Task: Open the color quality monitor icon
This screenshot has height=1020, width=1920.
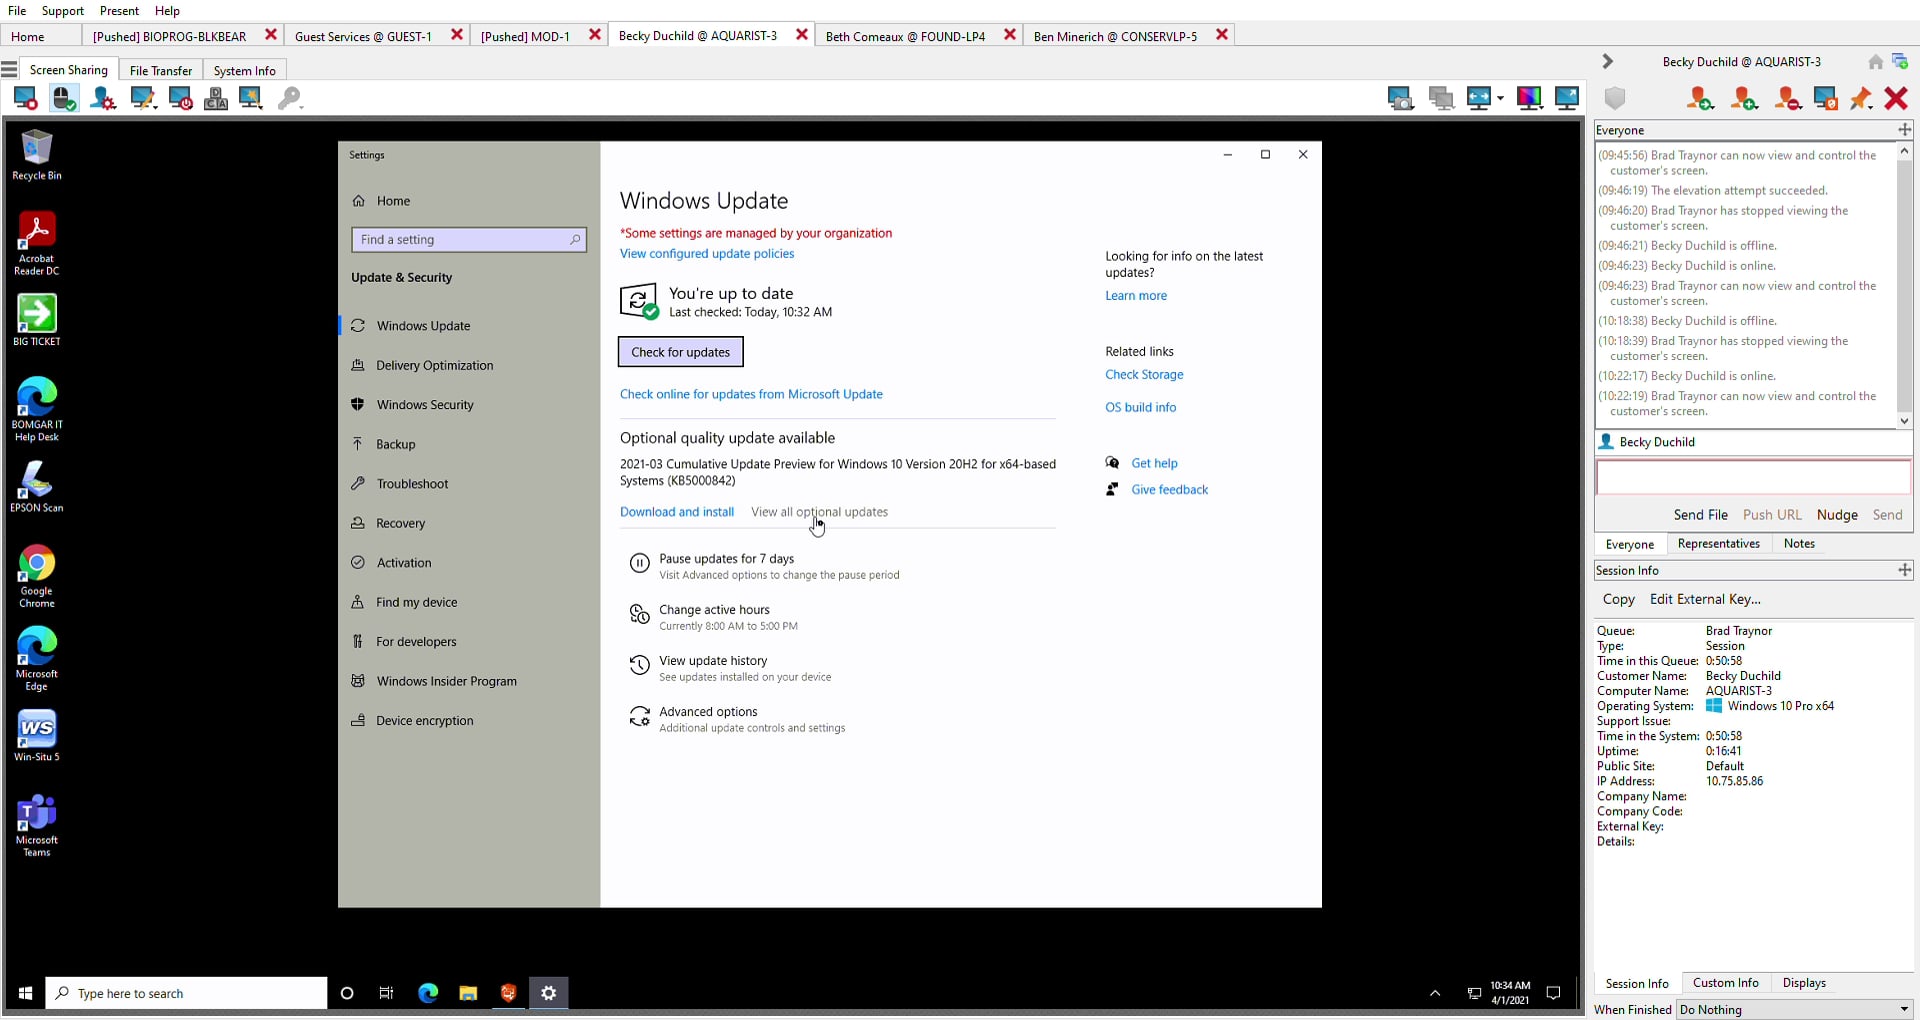Action: (x=1529, y=98)
